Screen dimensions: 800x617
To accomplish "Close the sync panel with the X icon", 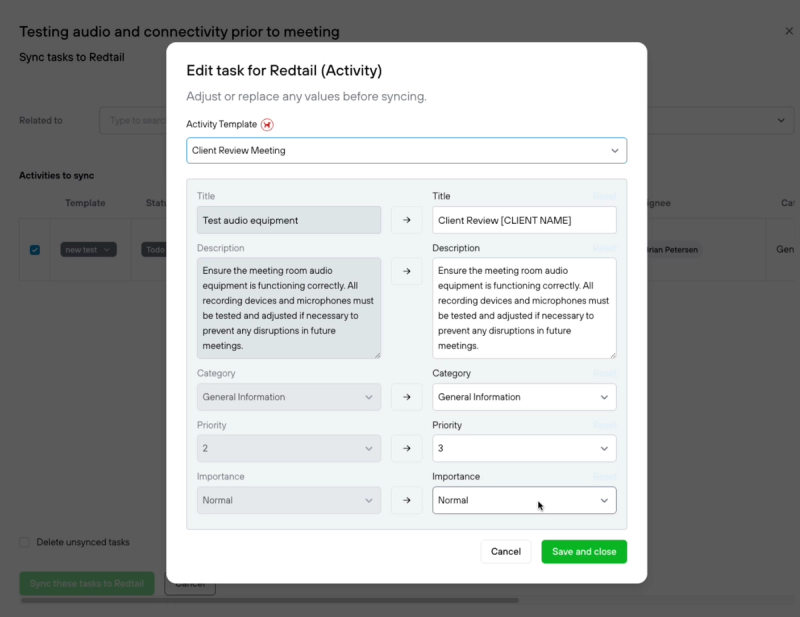I will point(789,31).
